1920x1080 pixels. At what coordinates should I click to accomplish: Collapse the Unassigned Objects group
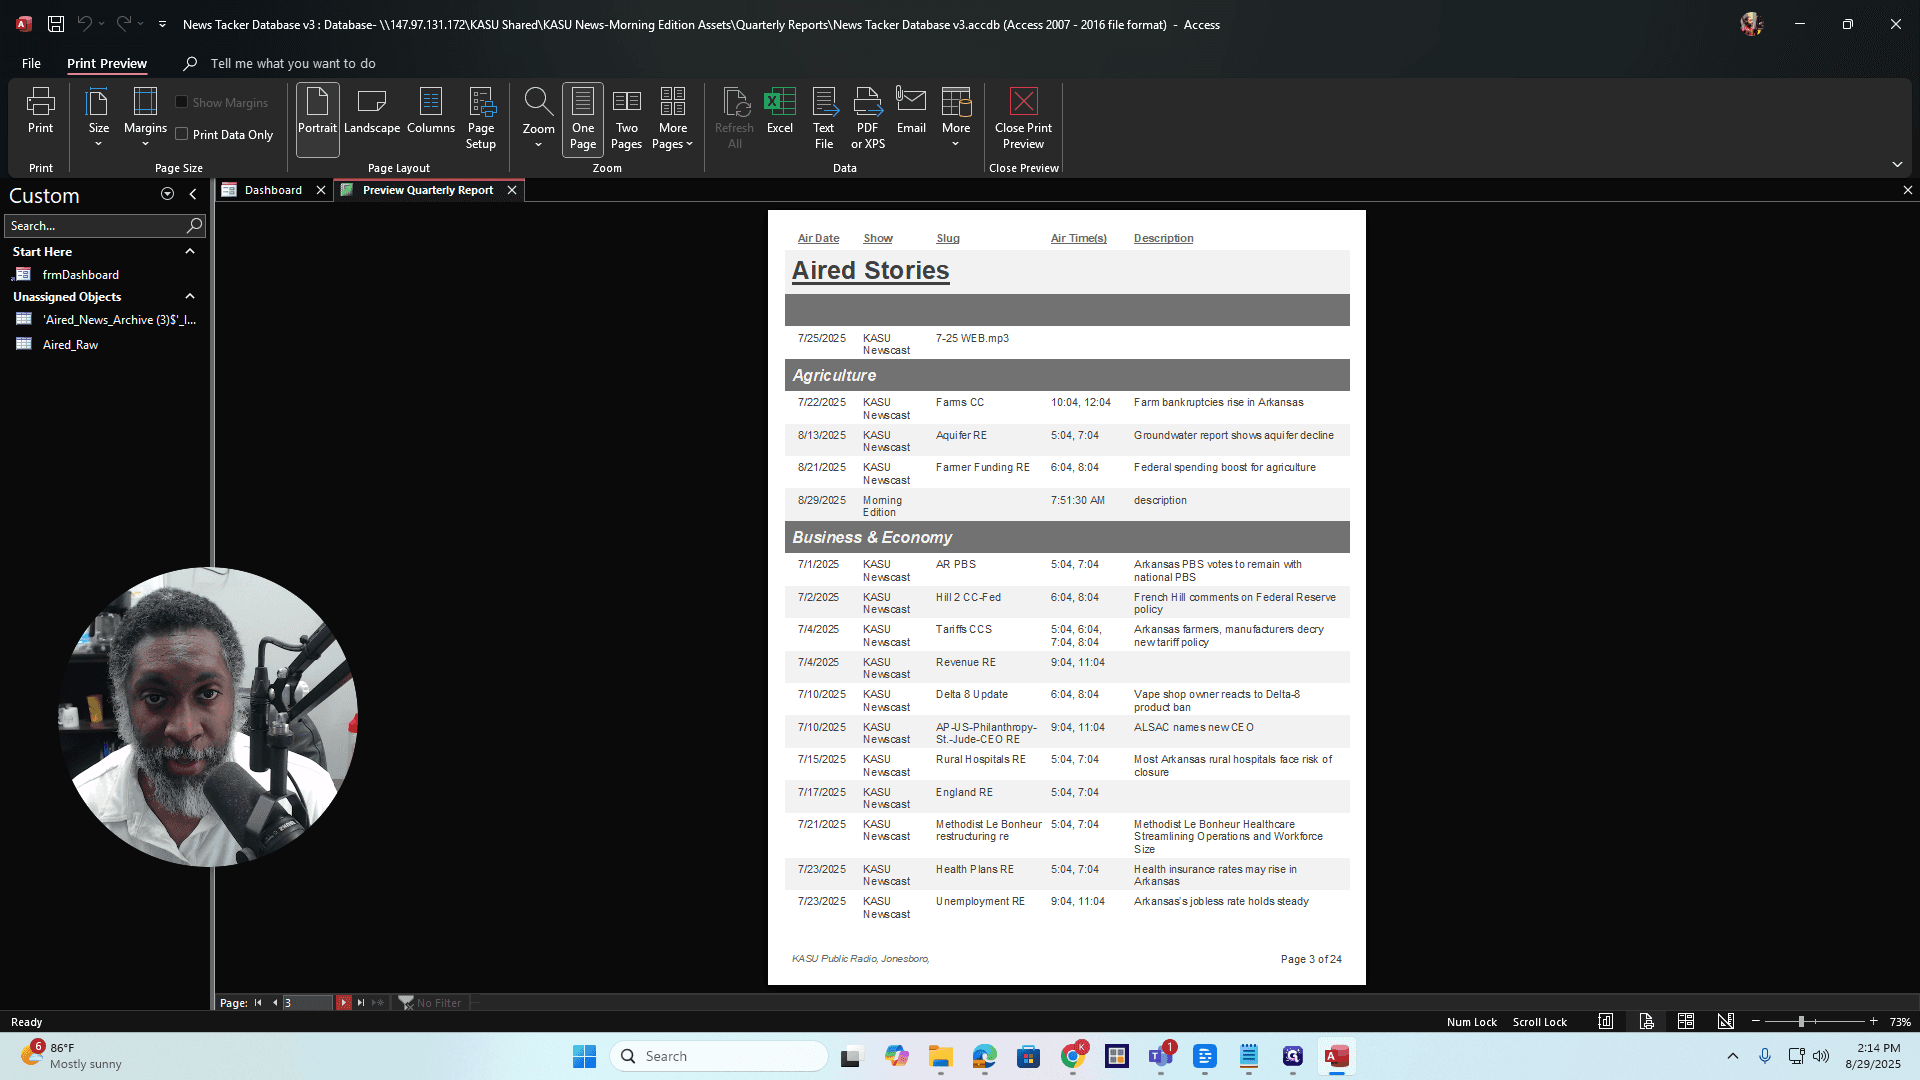tap(190, 297)
